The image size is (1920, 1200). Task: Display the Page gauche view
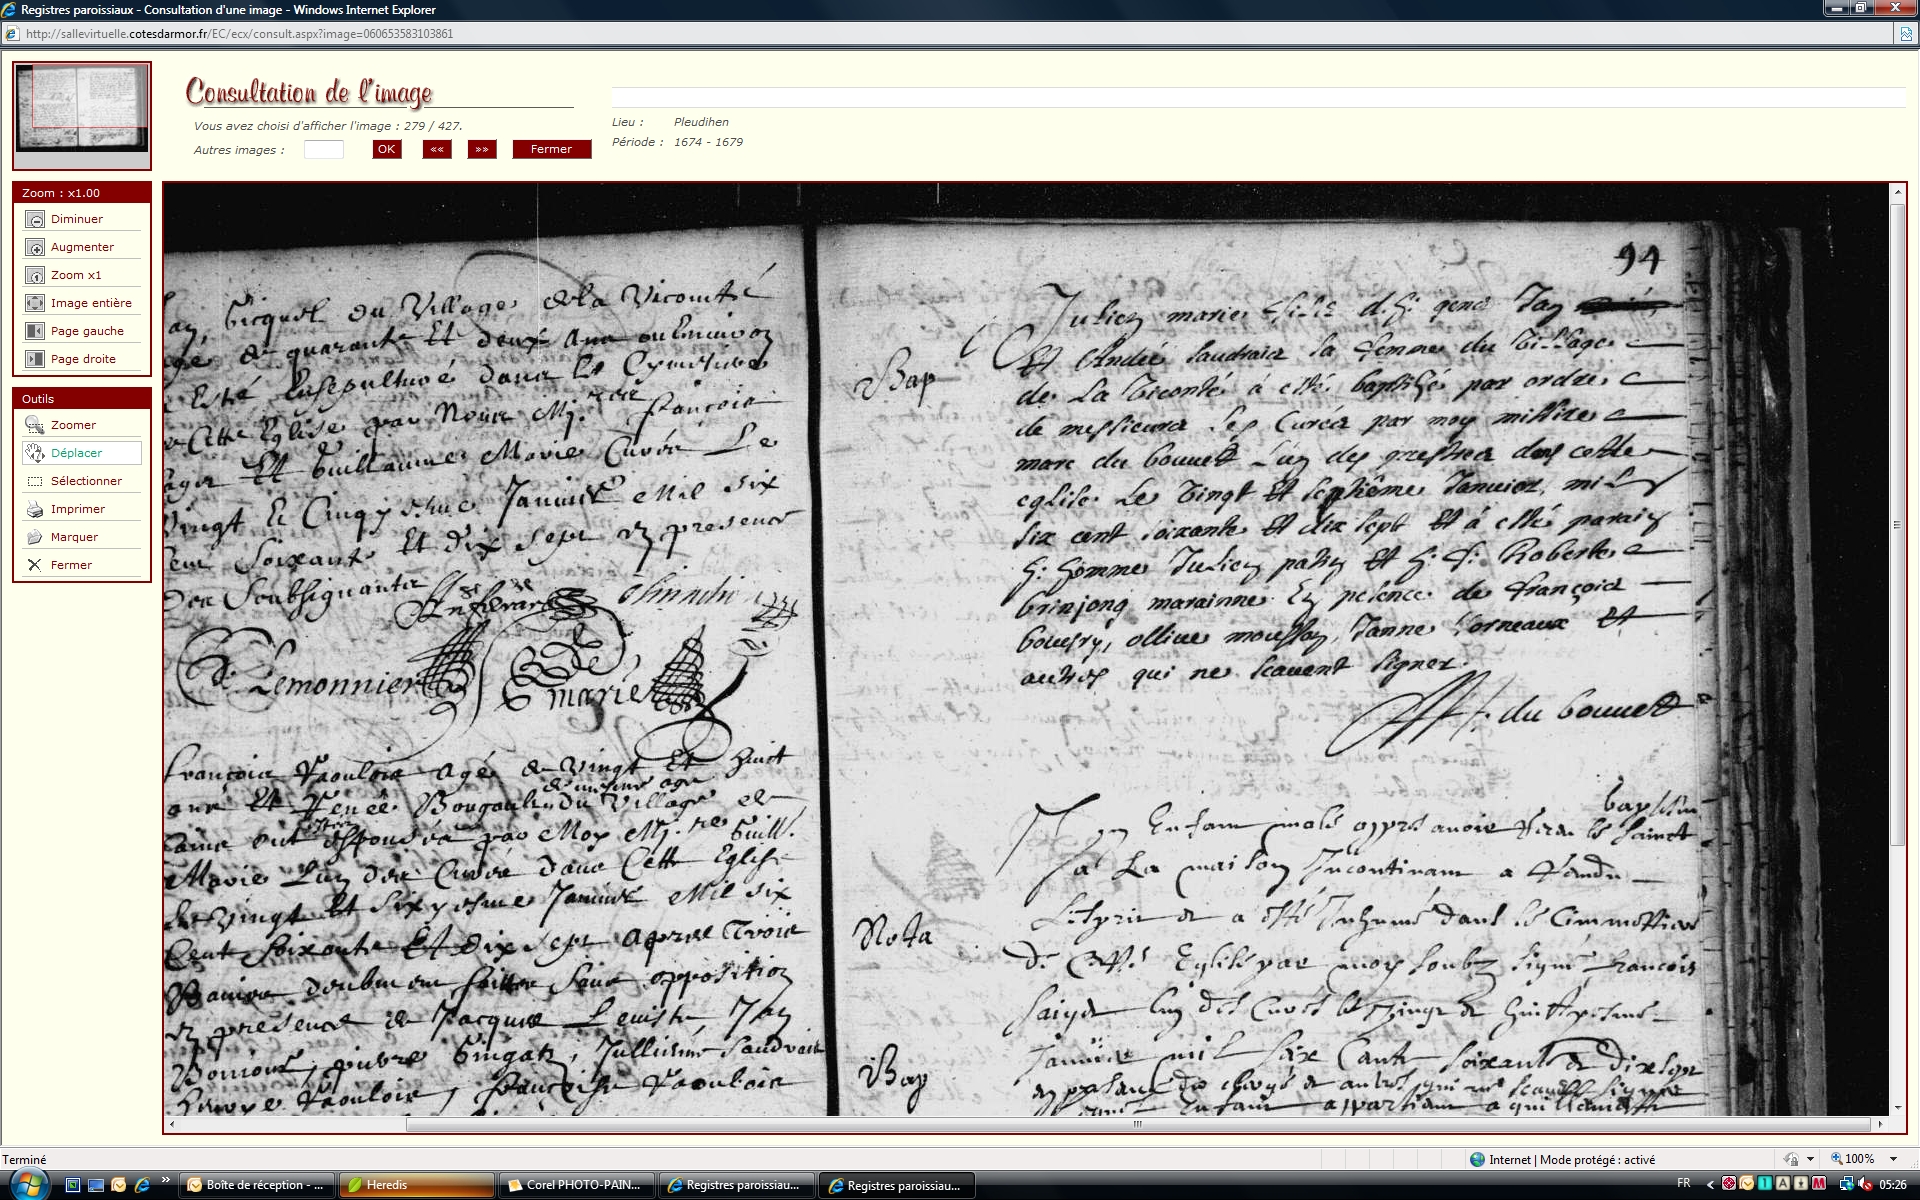[x=35, y=331]
